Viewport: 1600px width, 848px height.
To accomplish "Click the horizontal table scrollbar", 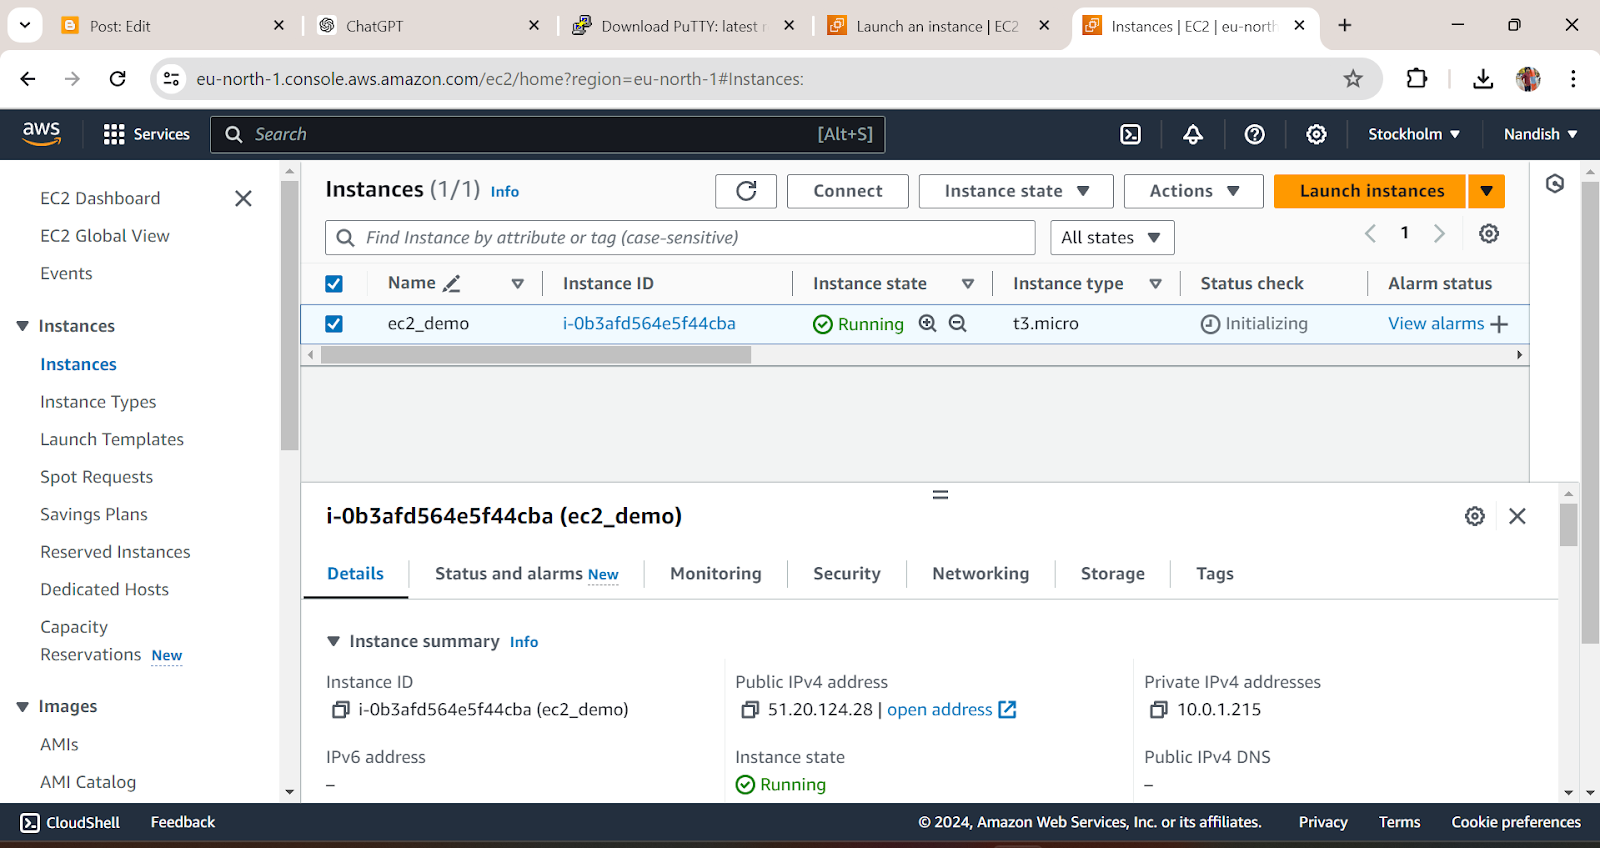I will pos(536,355).
